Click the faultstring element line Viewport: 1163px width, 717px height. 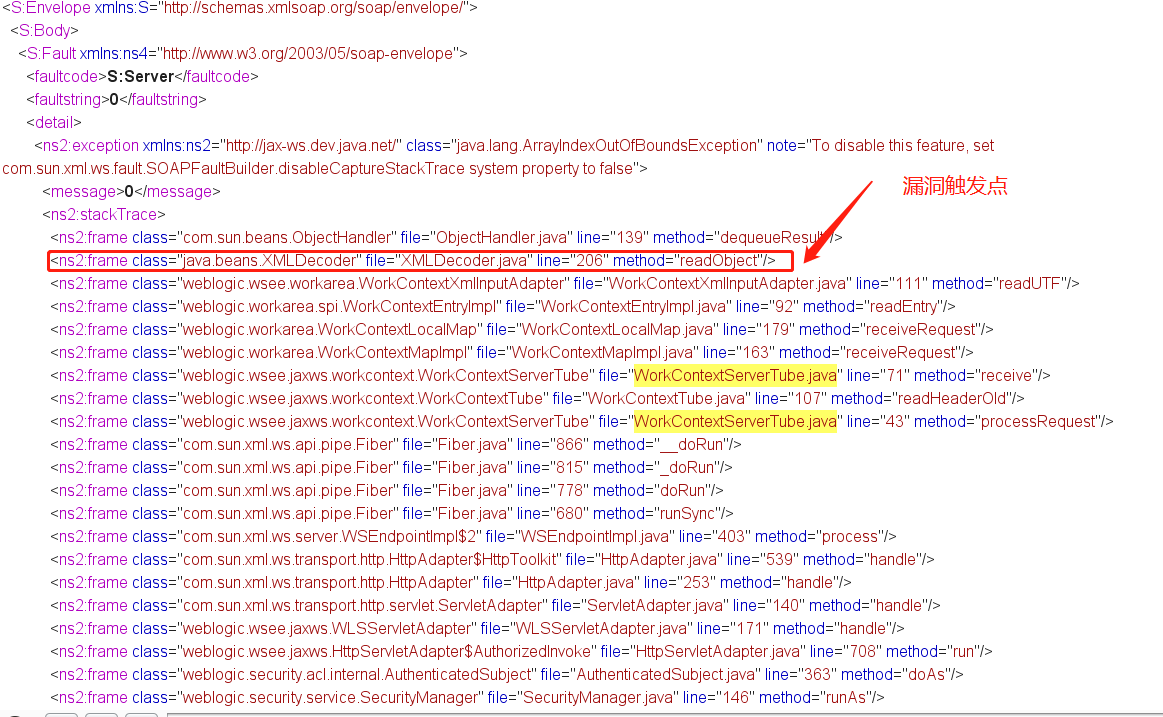pos(116,99)
